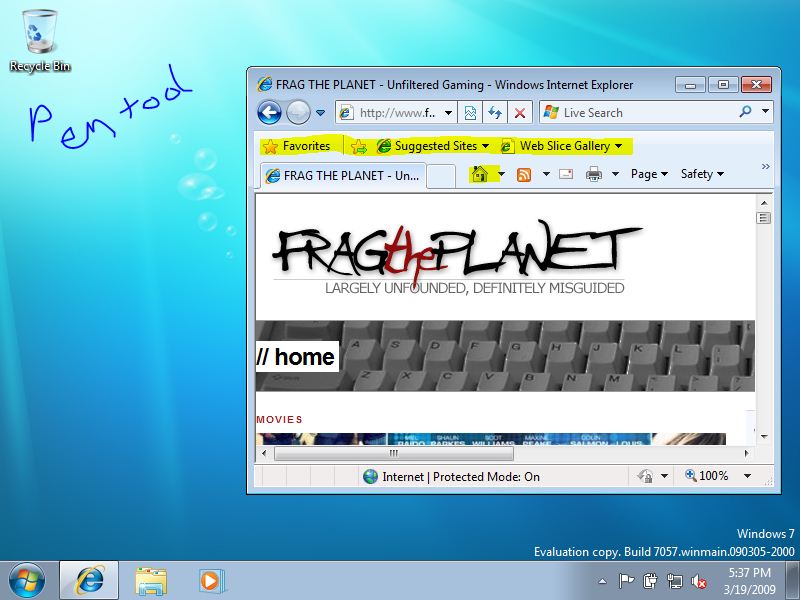Click the // home banner heading
Screen dimensions: 800x600
click(297, 357)
